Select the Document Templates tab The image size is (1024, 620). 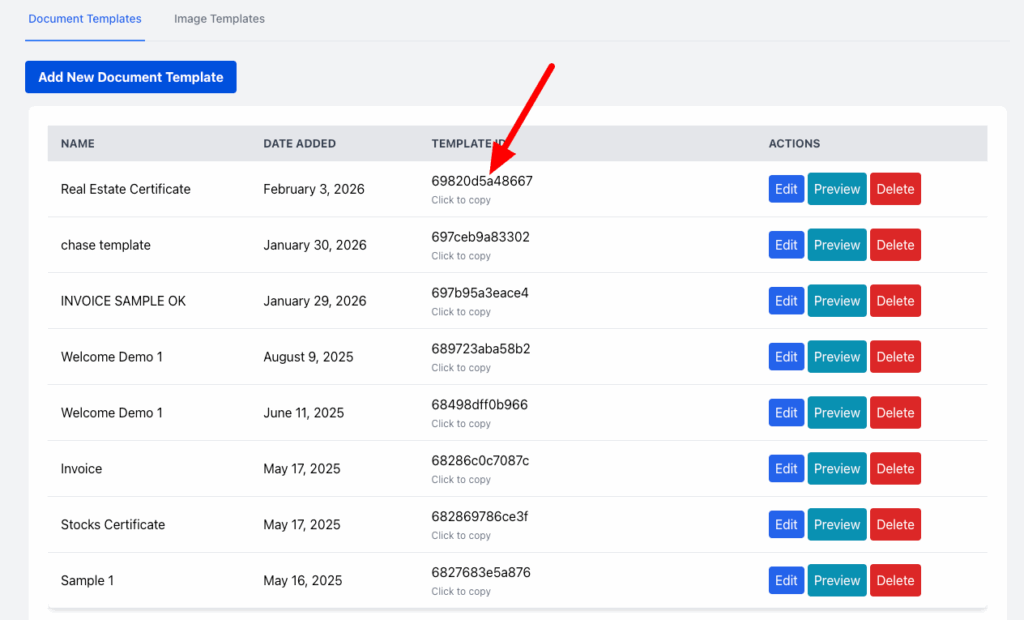click(x=84, y=18)
